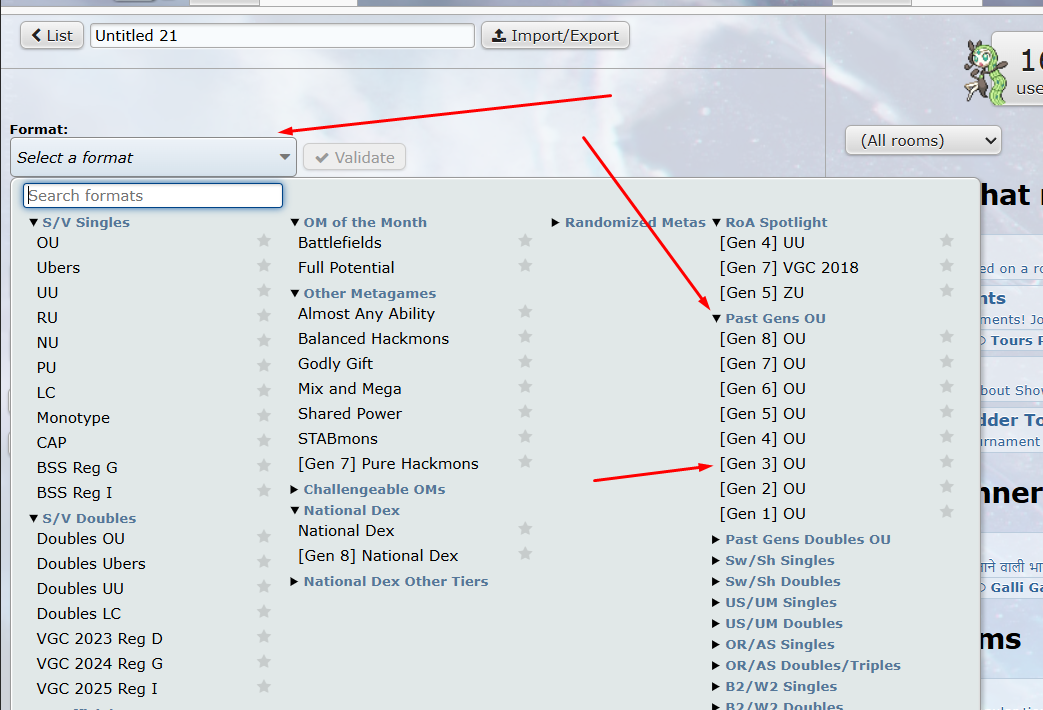Star the [Gen 4] UU format
Viewport: 1043px width, 710px height.
click(x=947, y=240)
